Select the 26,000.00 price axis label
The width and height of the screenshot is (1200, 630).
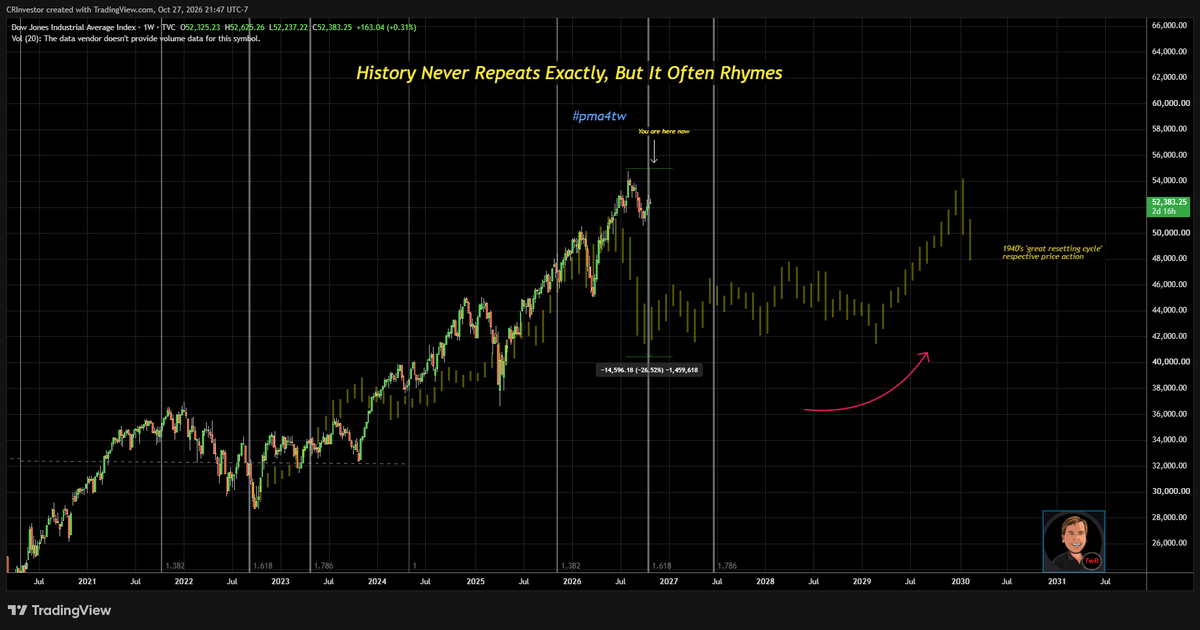[x=1170, y=543]
